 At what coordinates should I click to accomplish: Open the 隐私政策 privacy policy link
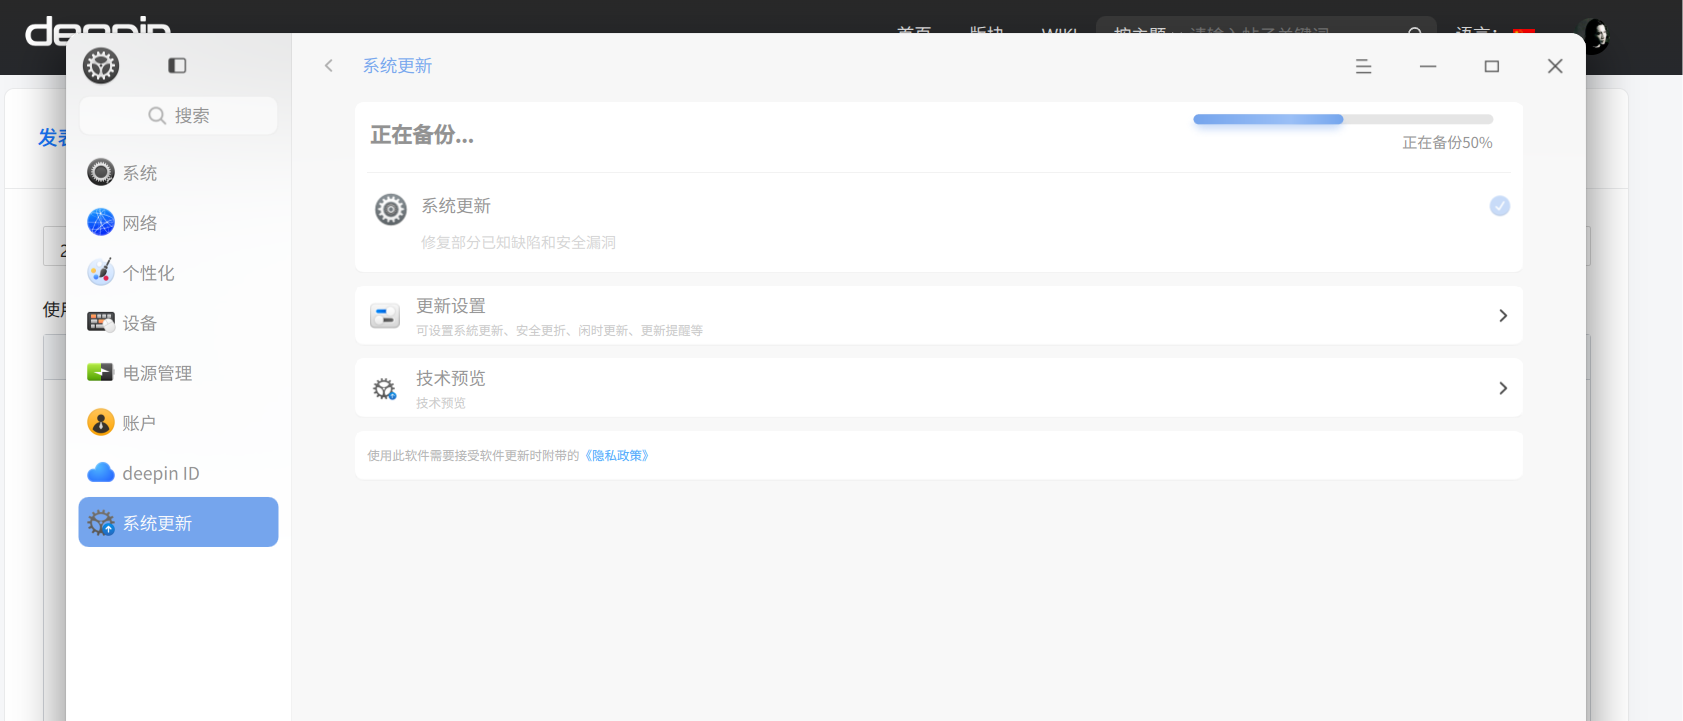coord(617,456)
